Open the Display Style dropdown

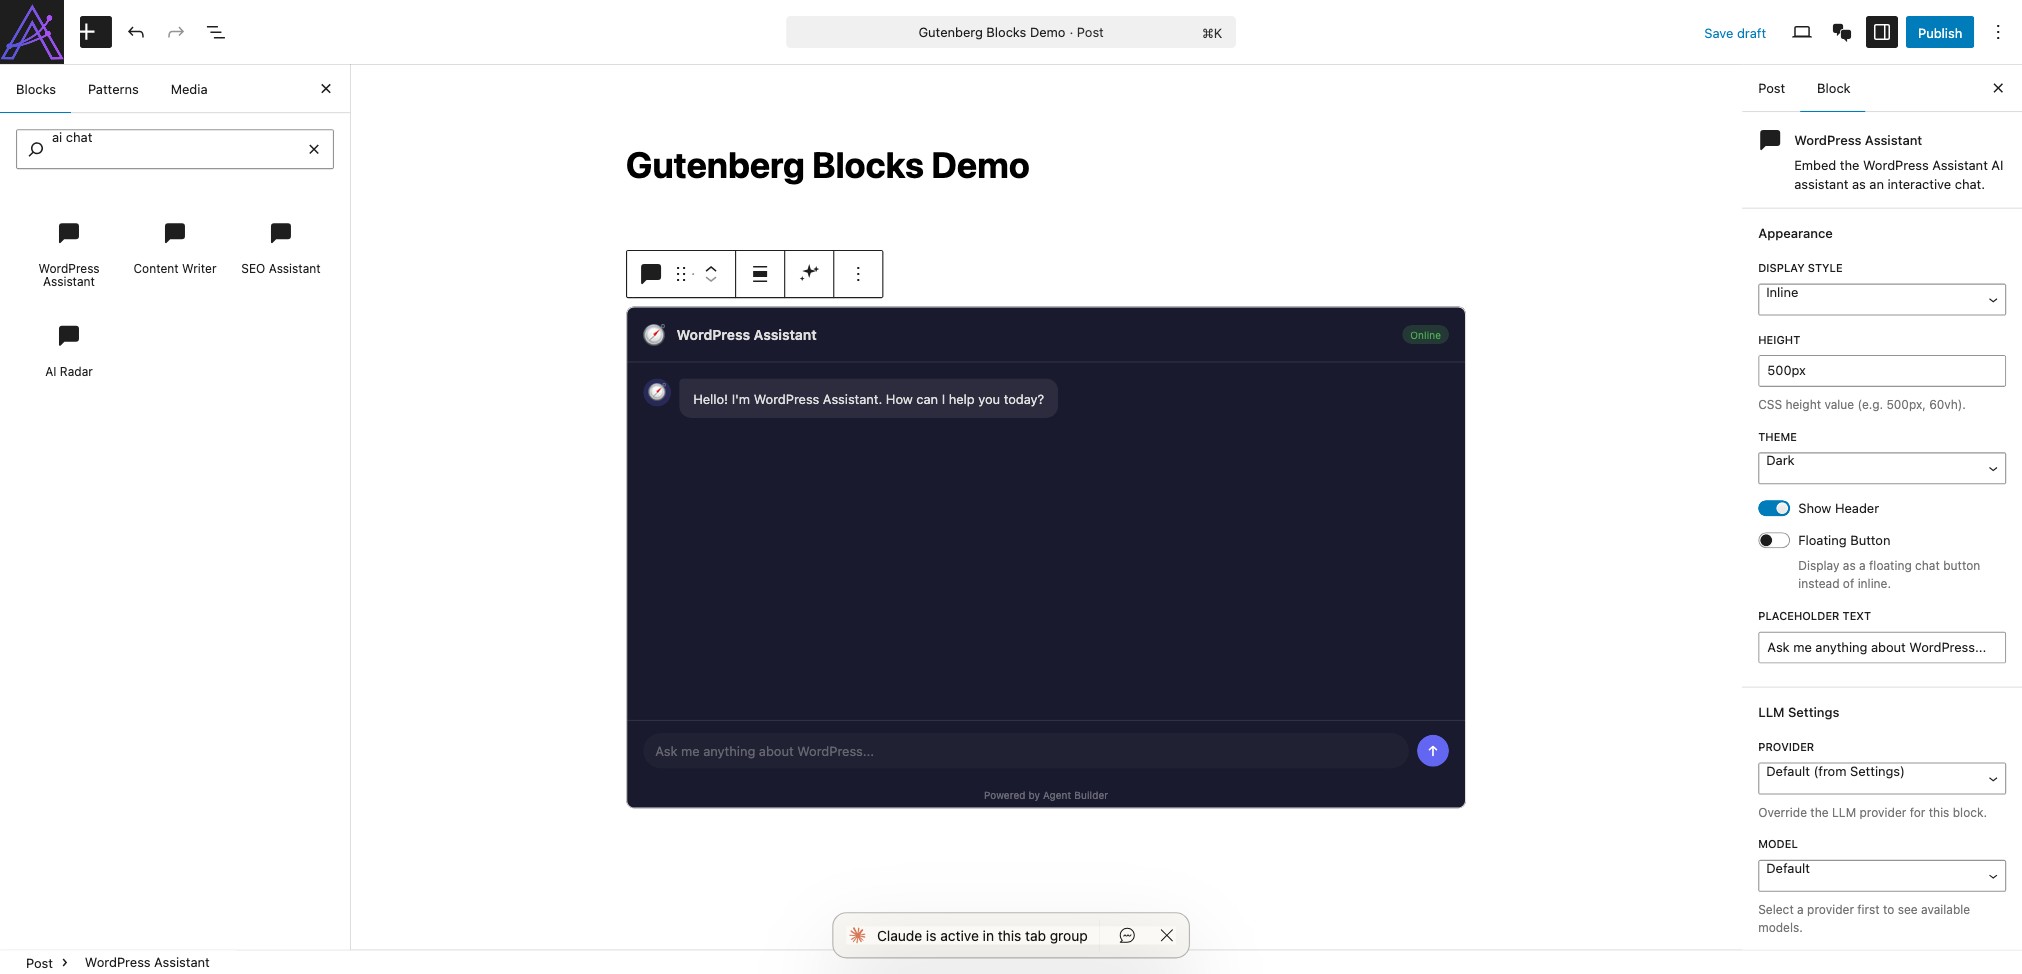pos(1880,298)
